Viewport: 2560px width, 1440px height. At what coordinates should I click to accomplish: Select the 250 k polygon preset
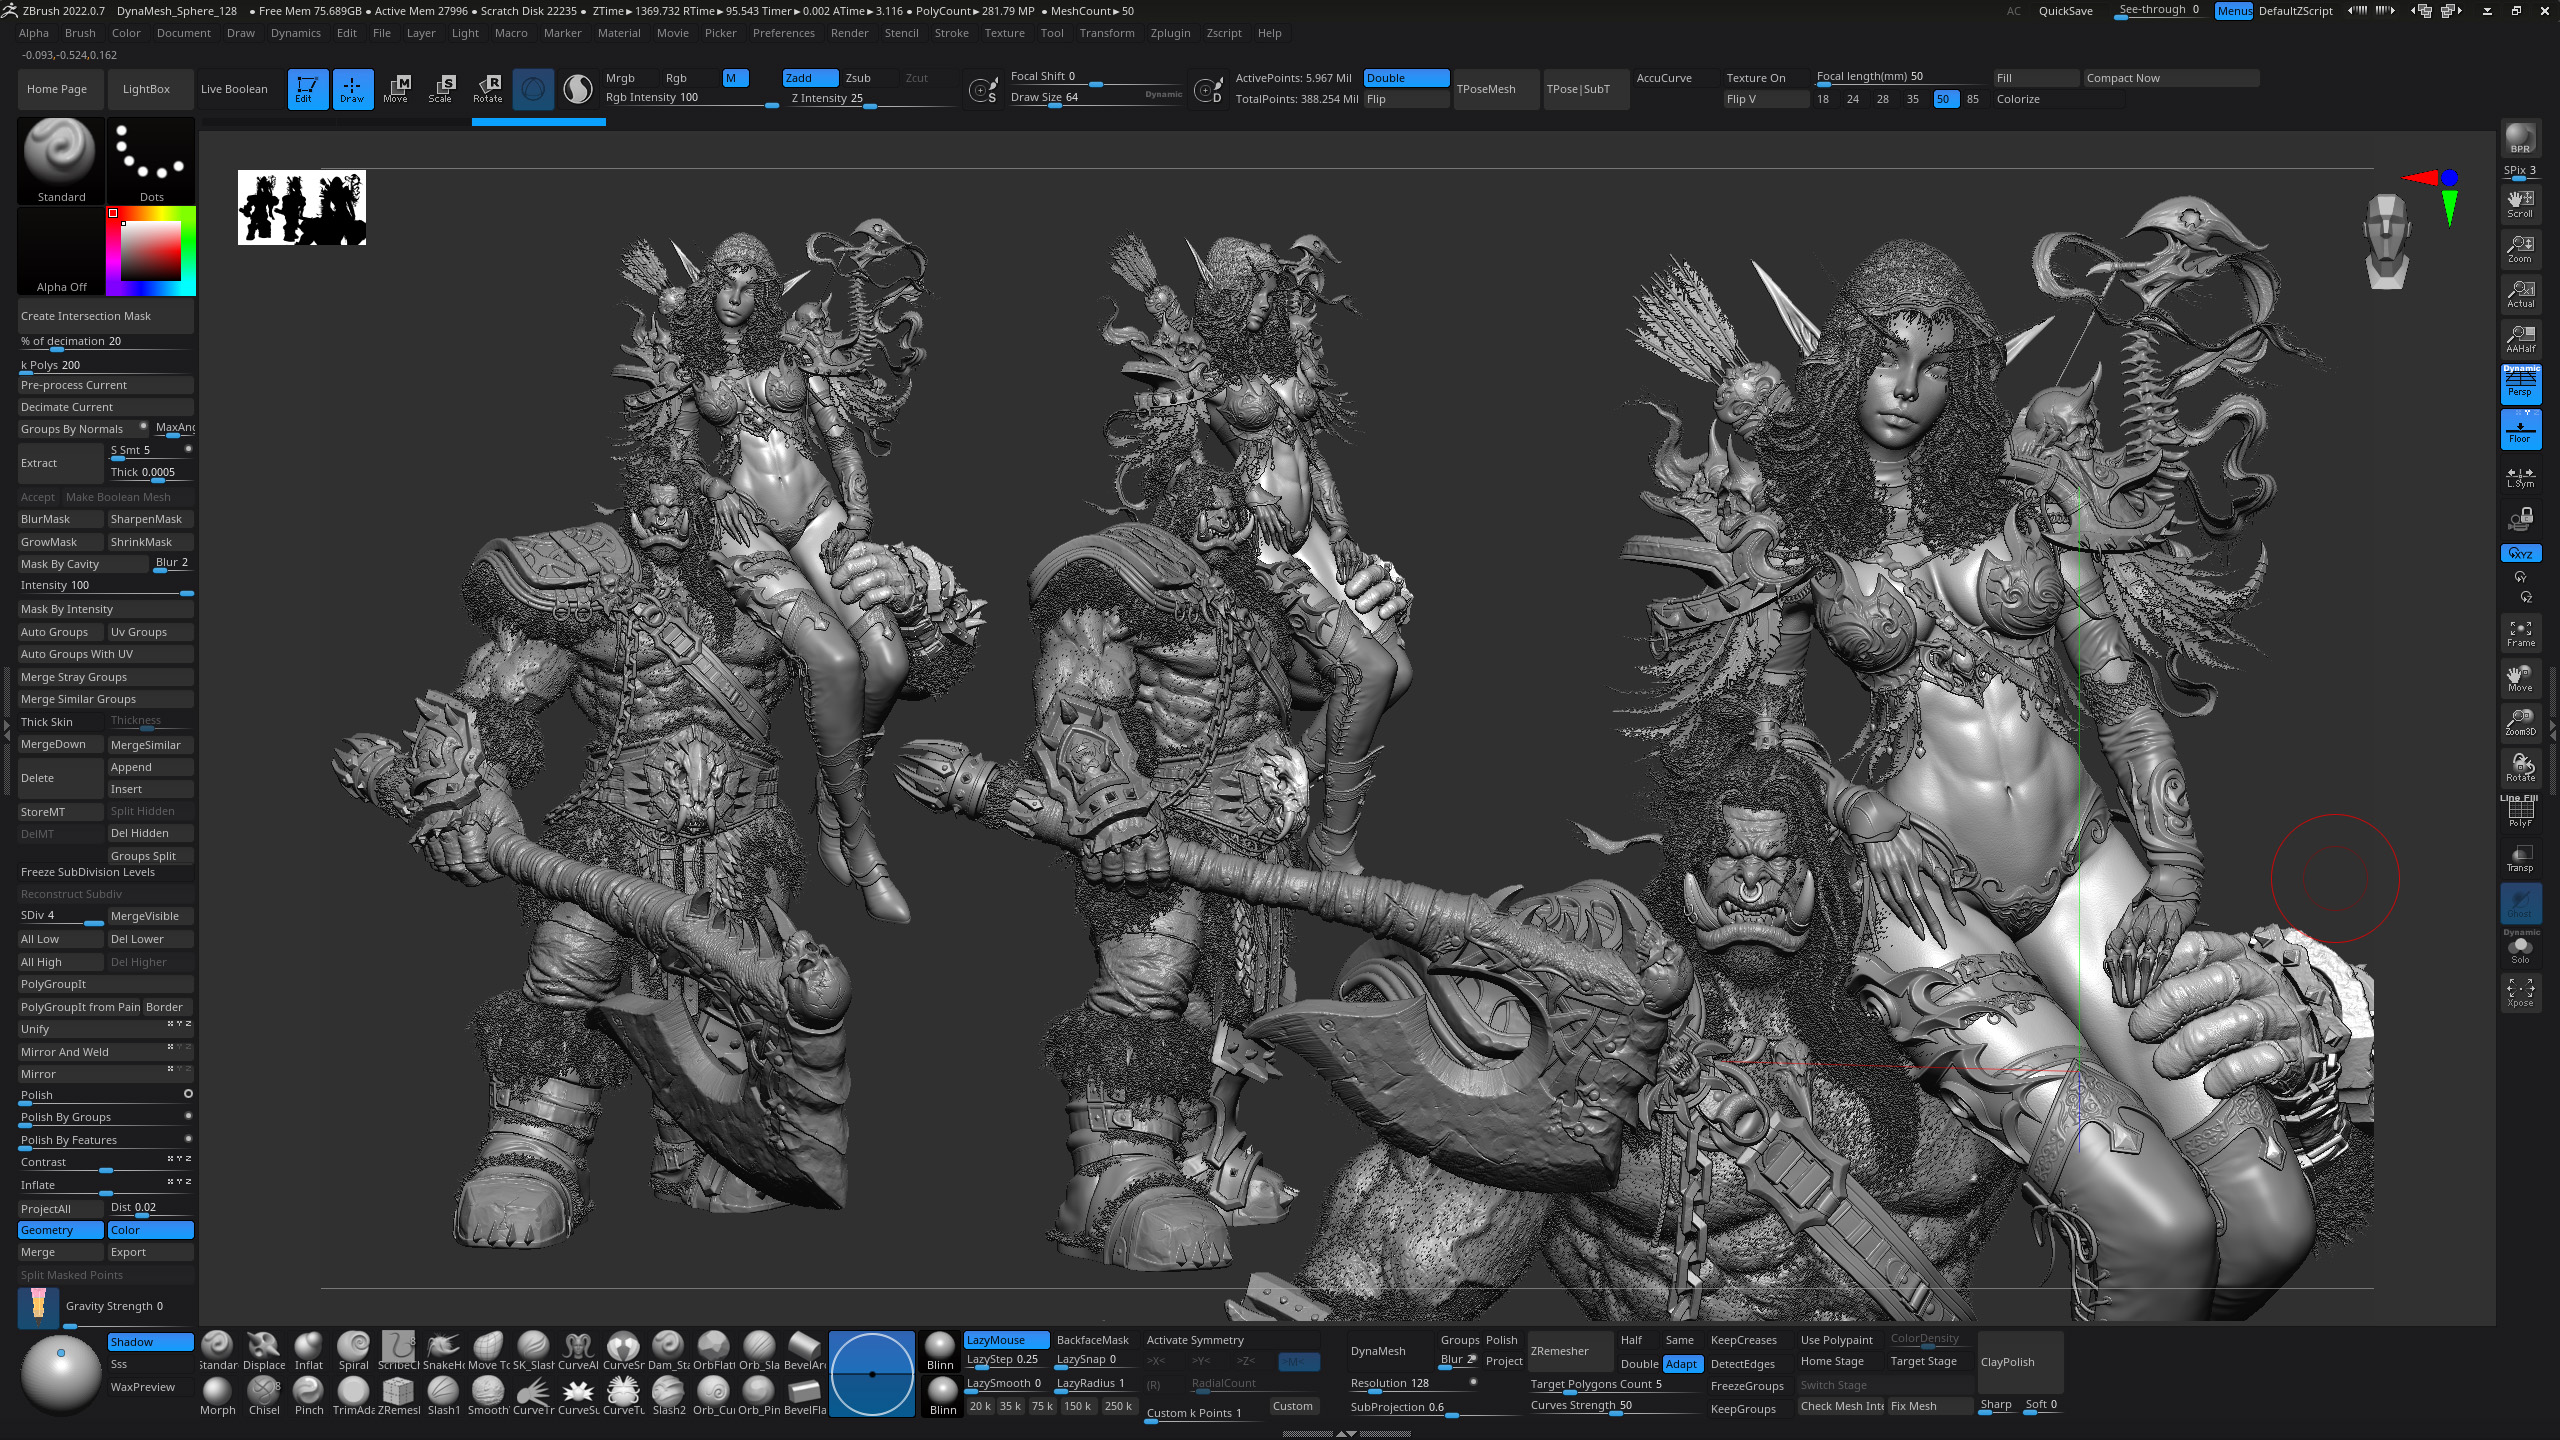[x=1118, y=1406]
